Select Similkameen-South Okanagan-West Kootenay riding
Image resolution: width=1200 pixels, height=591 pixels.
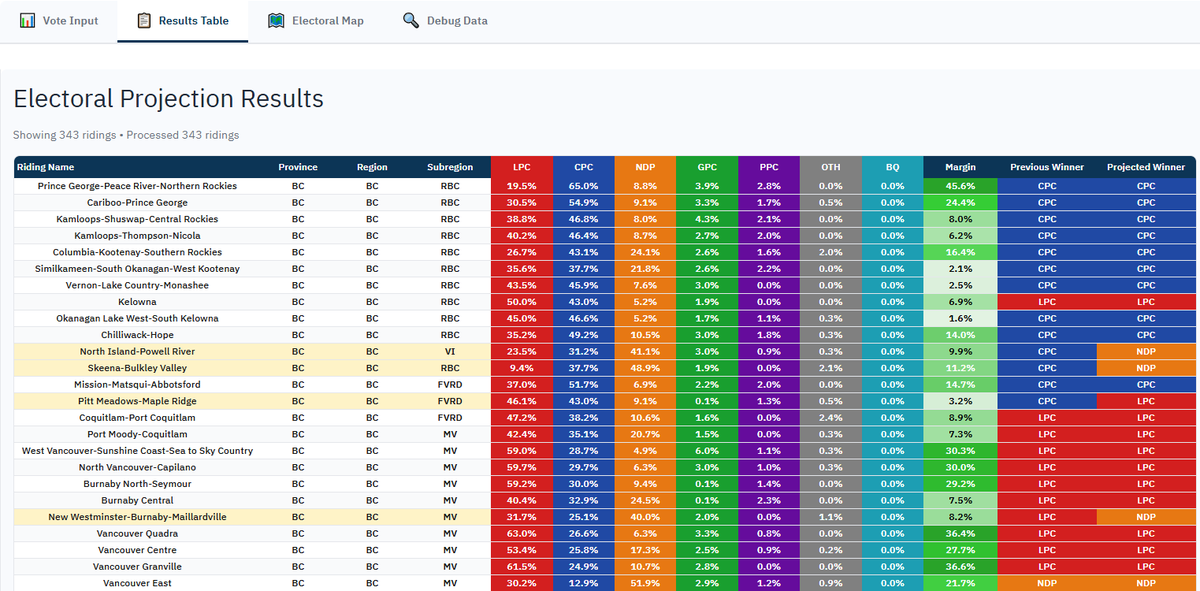pyautogui.click(x=137, y=268)
